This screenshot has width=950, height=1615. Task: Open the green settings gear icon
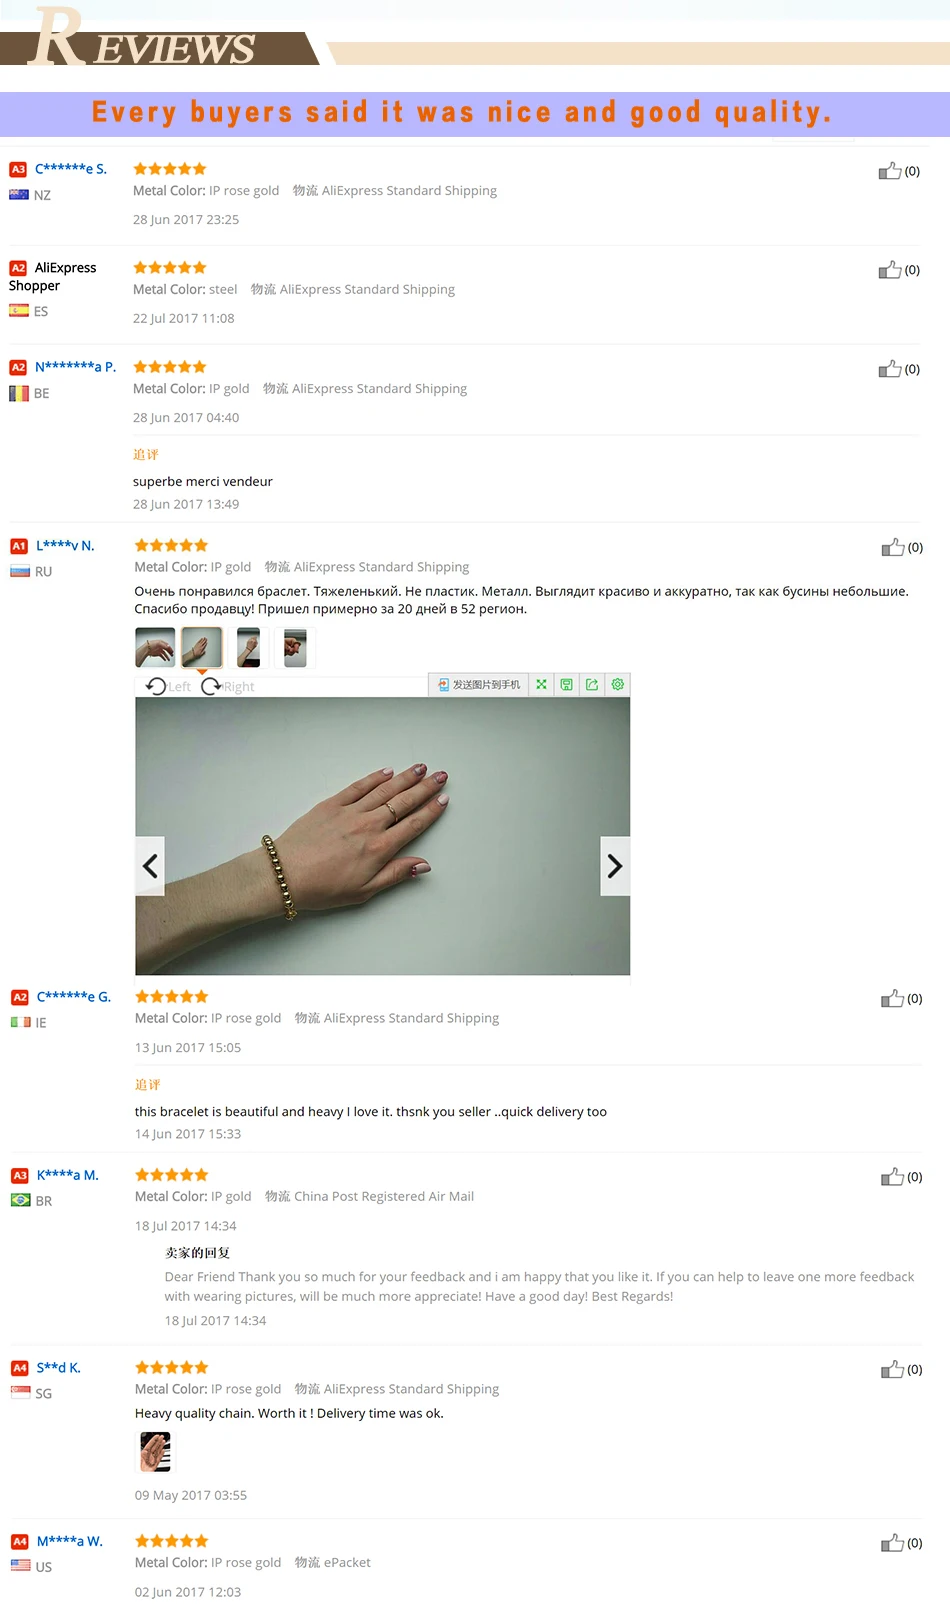tap(618, 684)
